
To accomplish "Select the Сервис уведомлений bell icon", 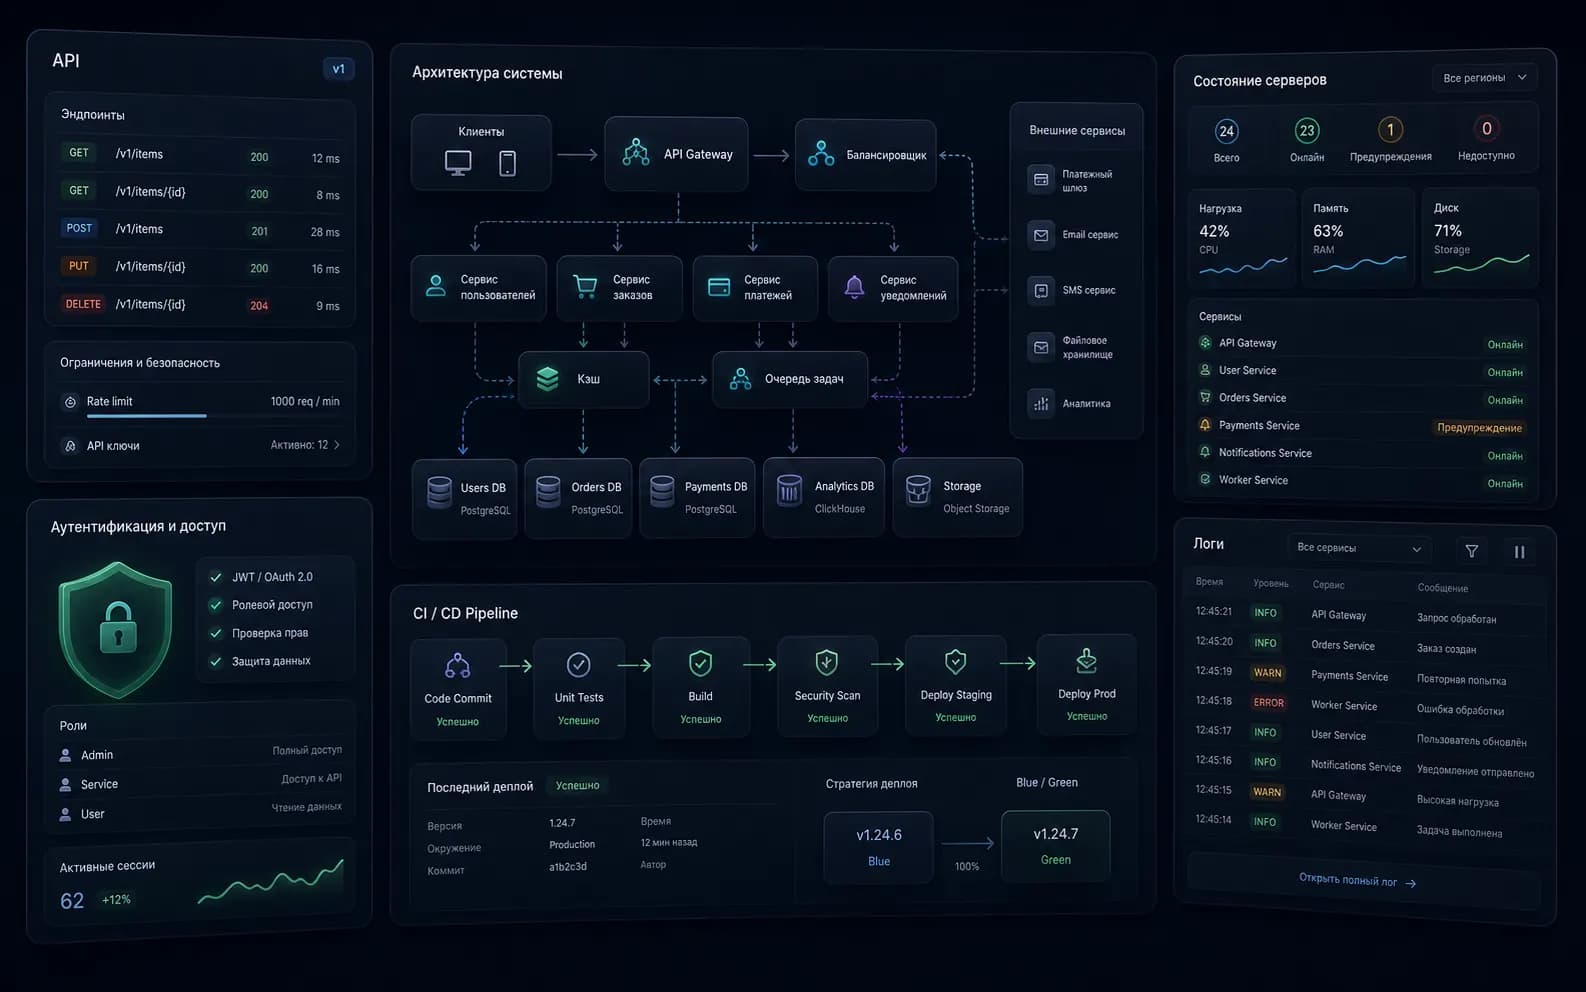I will click(x=854, y=287).
